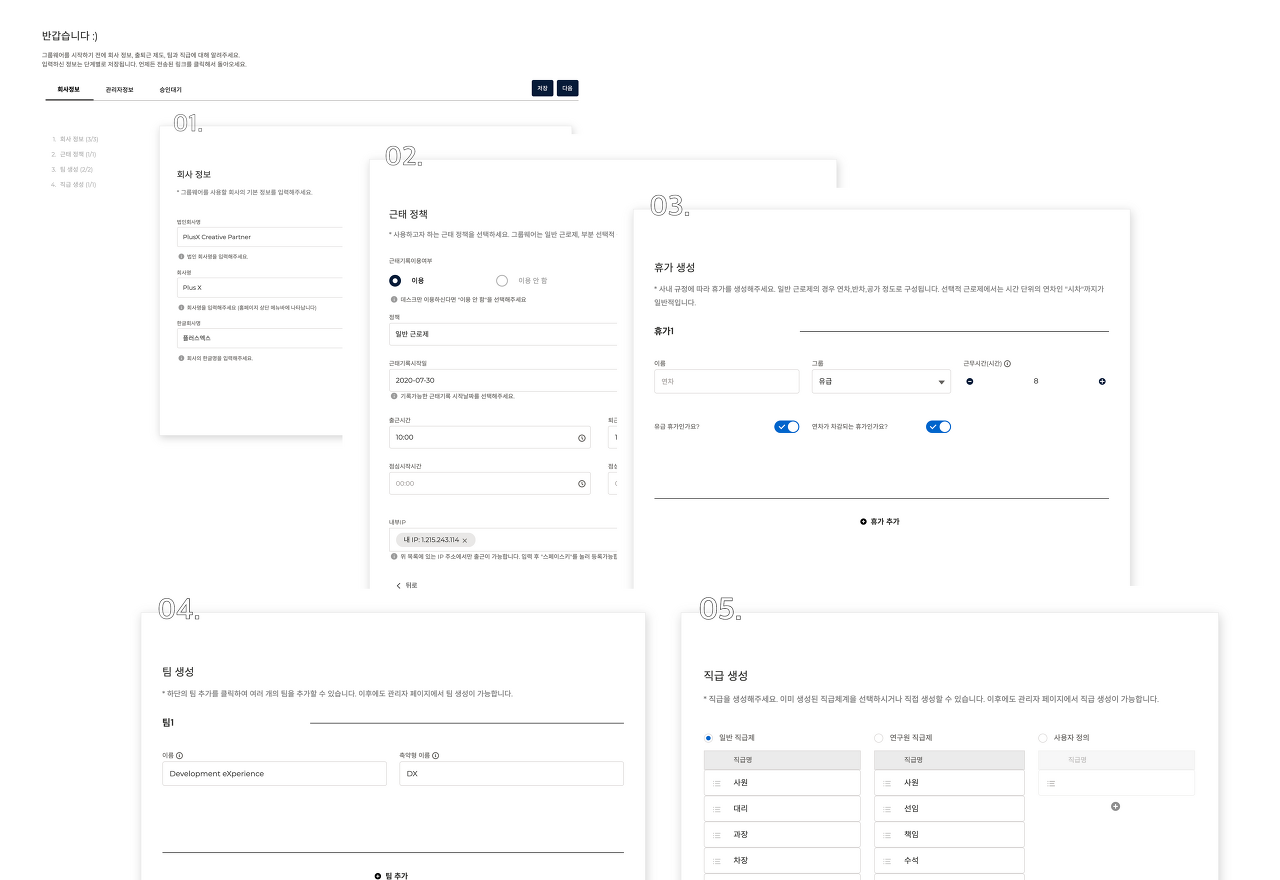Click drag handle icon for 책임 row
This screenshot has height=880, width=1280.
tap(887, 835)
